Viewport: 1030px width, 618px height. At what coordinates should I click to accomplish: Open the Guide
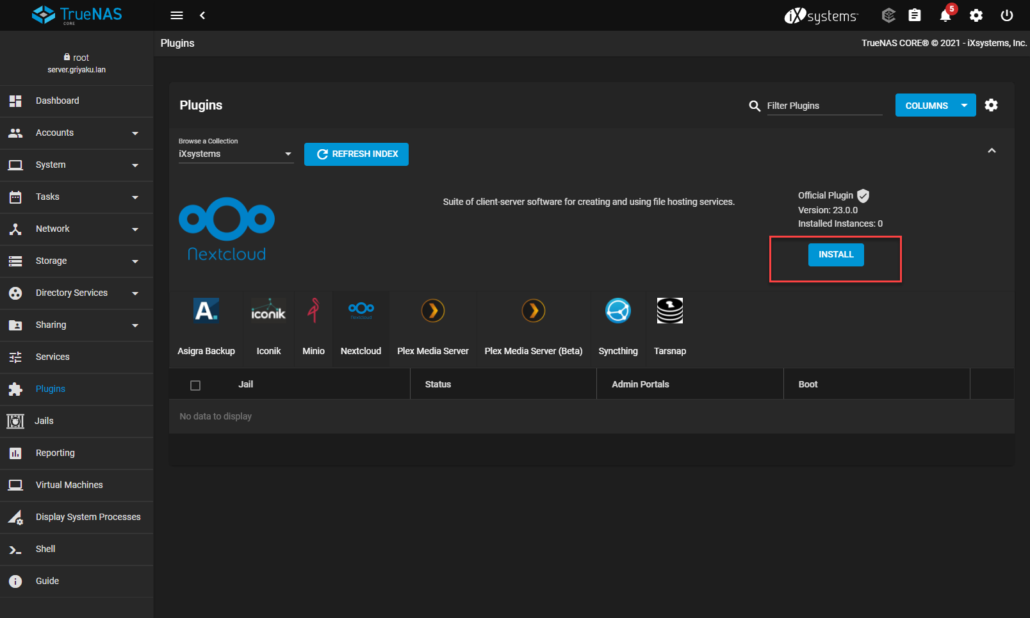[x=76, y=581]
